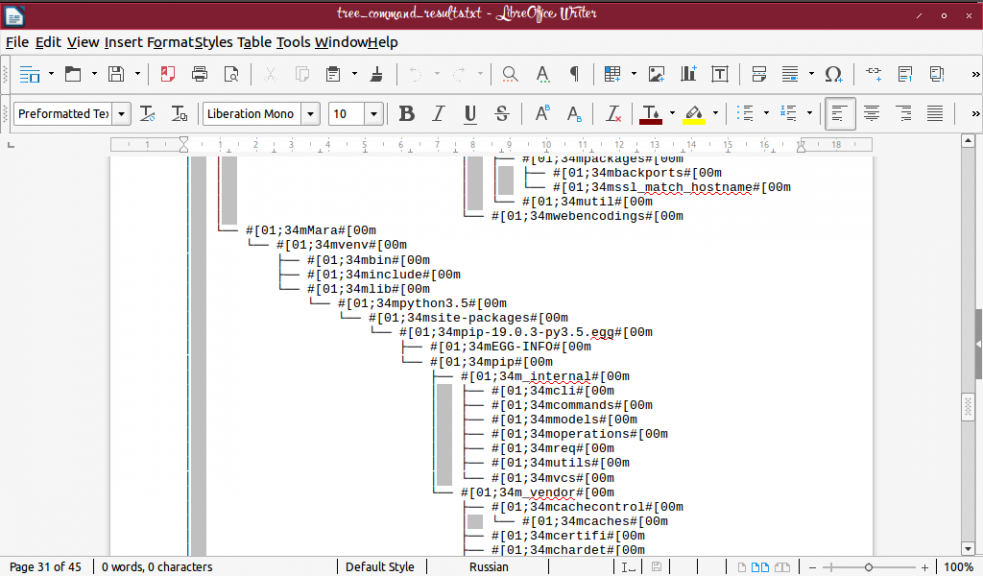Click the Insert Text Box icon
983x576 pixels.
(719, 74)
